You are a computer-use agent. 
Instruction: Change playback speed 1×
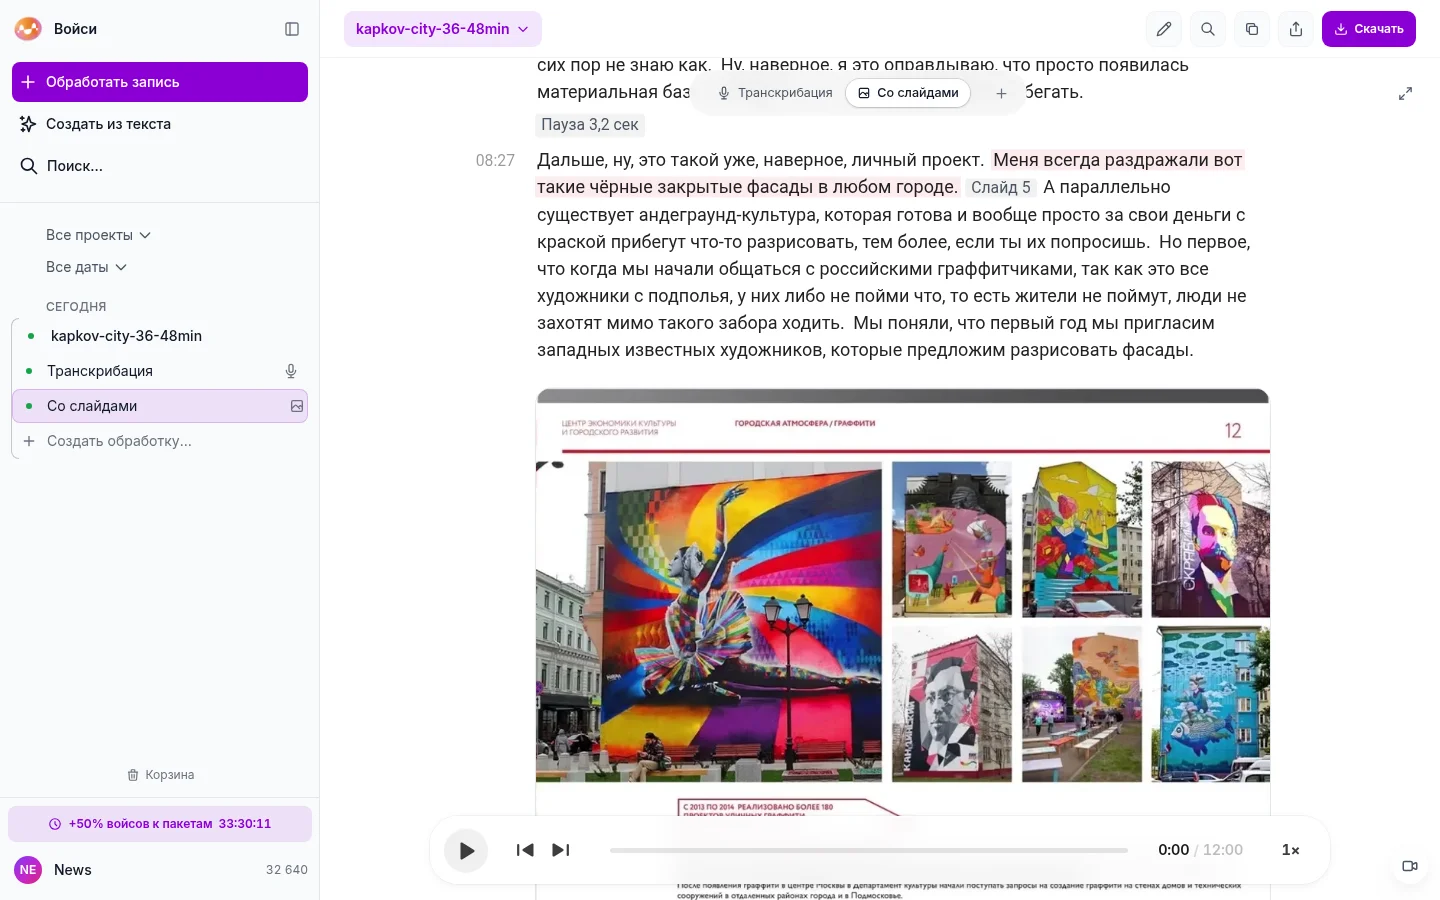coord(1291,850)
